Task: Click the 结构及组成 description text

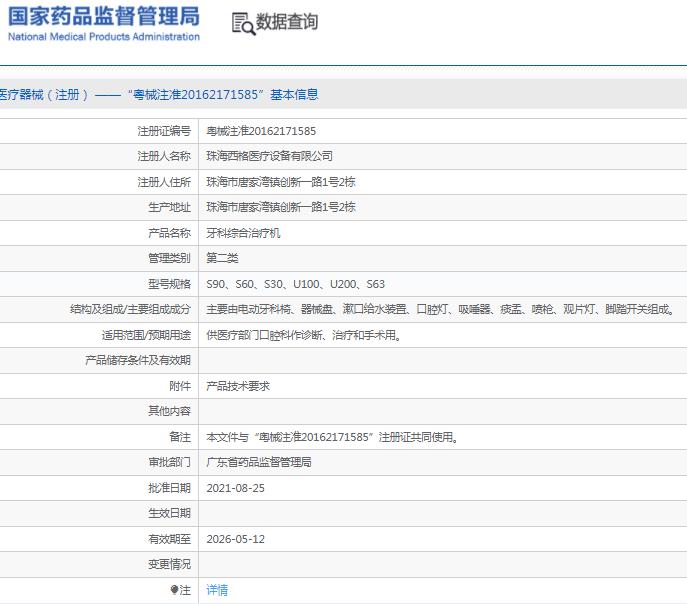Action: point(441,310)
